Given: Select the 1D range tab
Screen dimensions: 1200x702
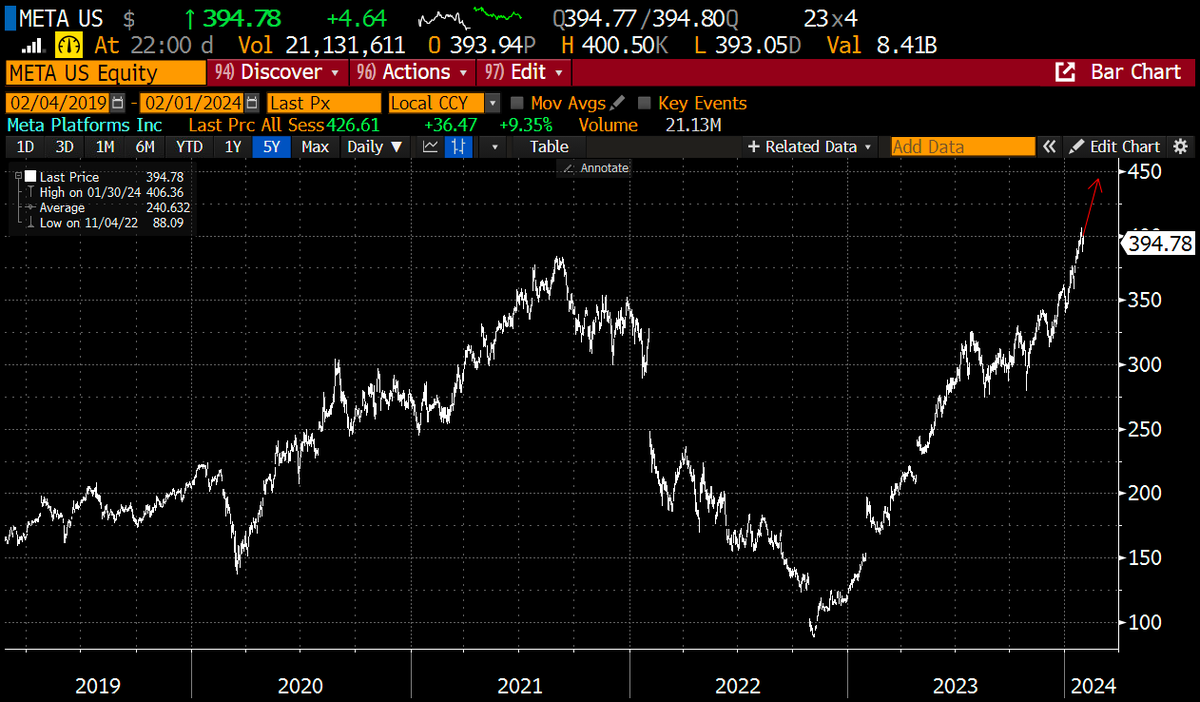Looking at the screenshot, I should tap(26, 146).
